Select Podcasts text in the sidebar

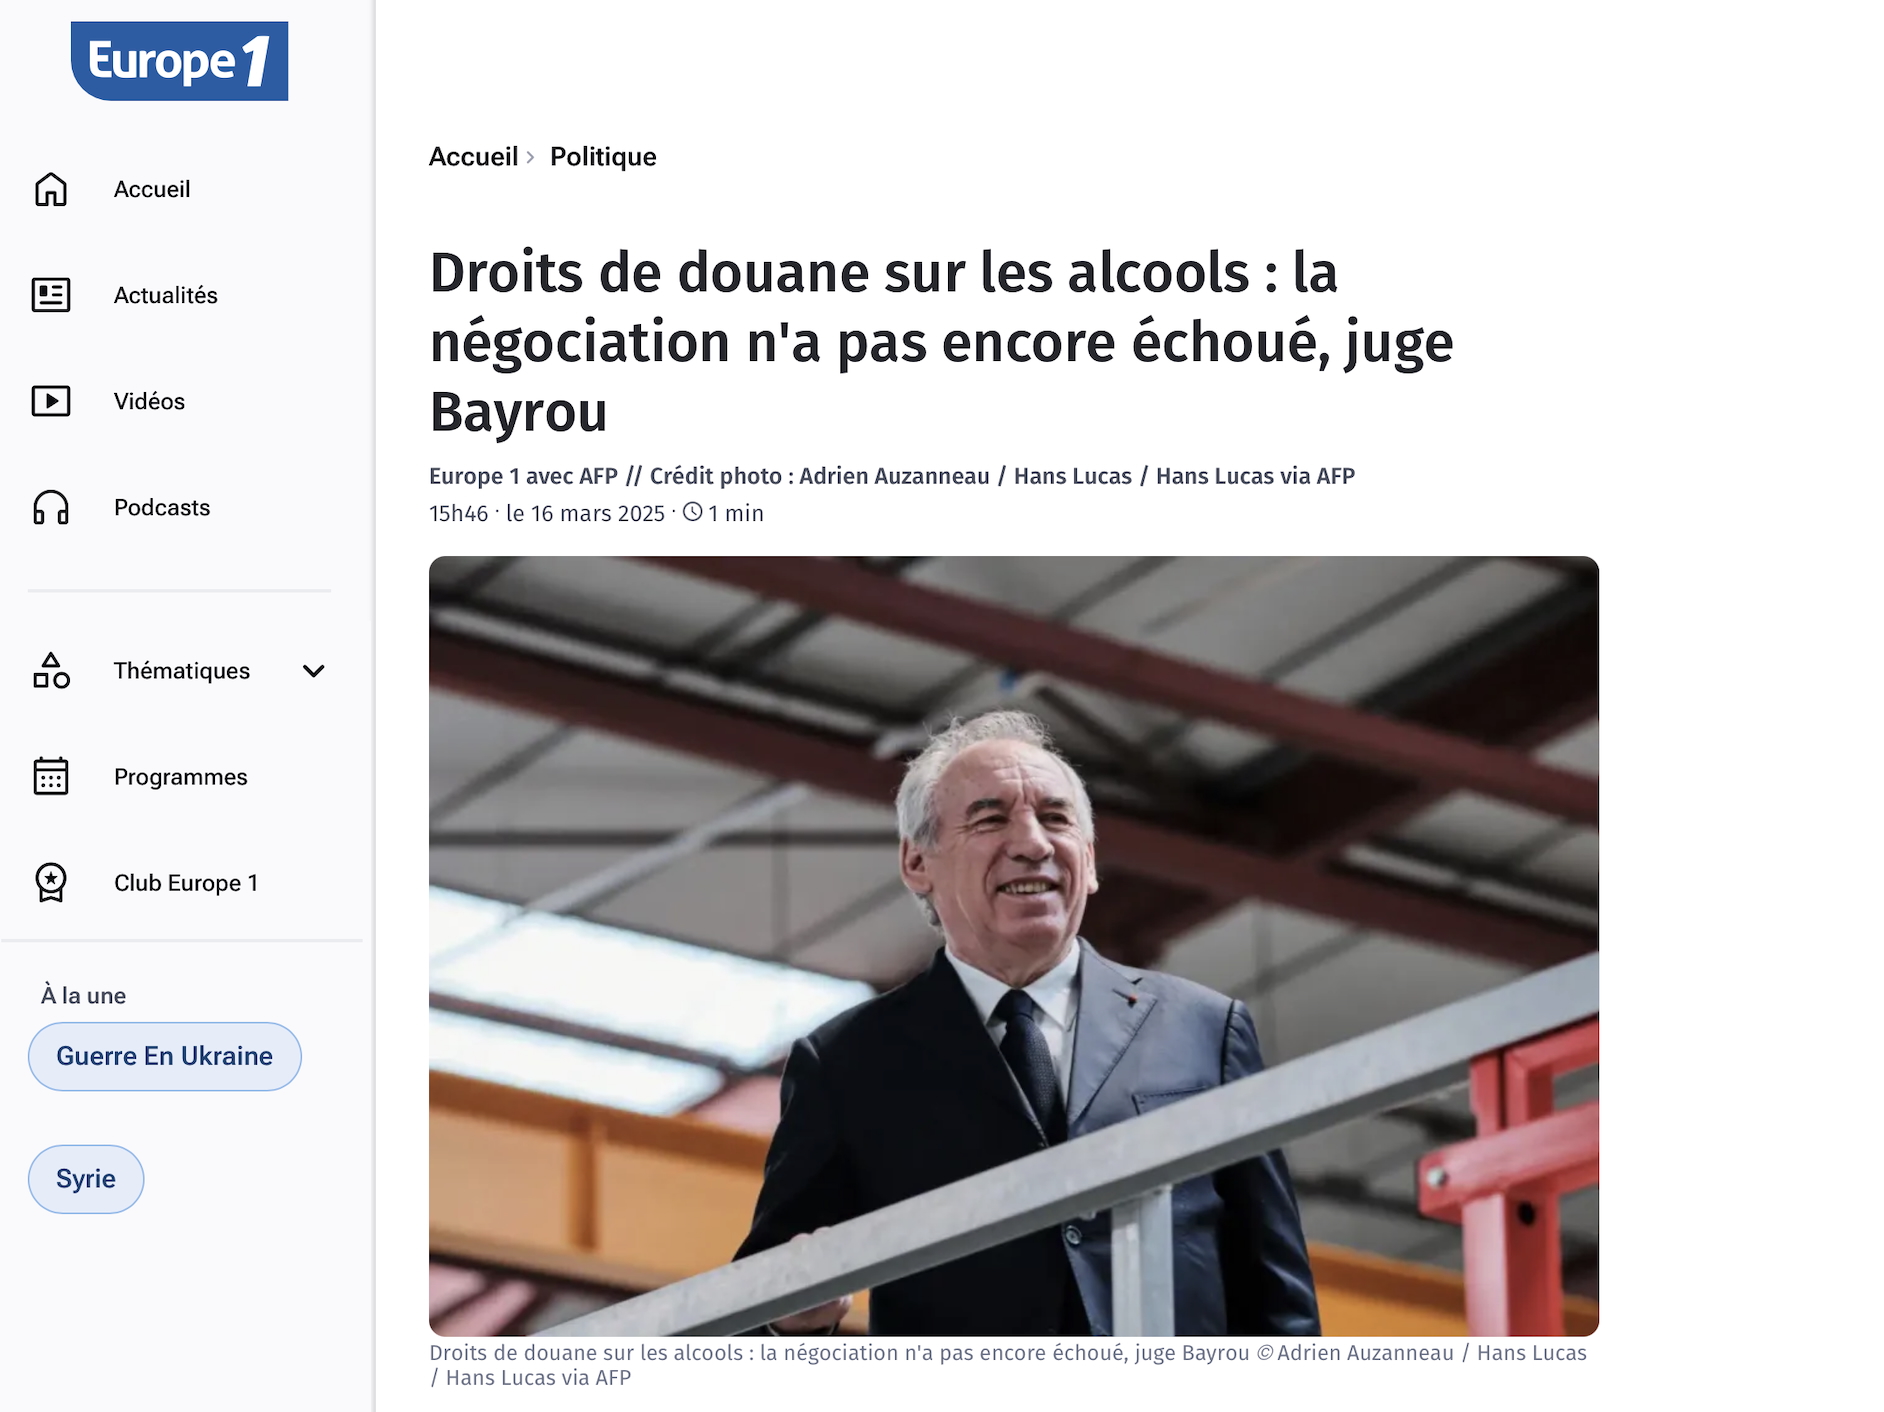click(162, 507)
